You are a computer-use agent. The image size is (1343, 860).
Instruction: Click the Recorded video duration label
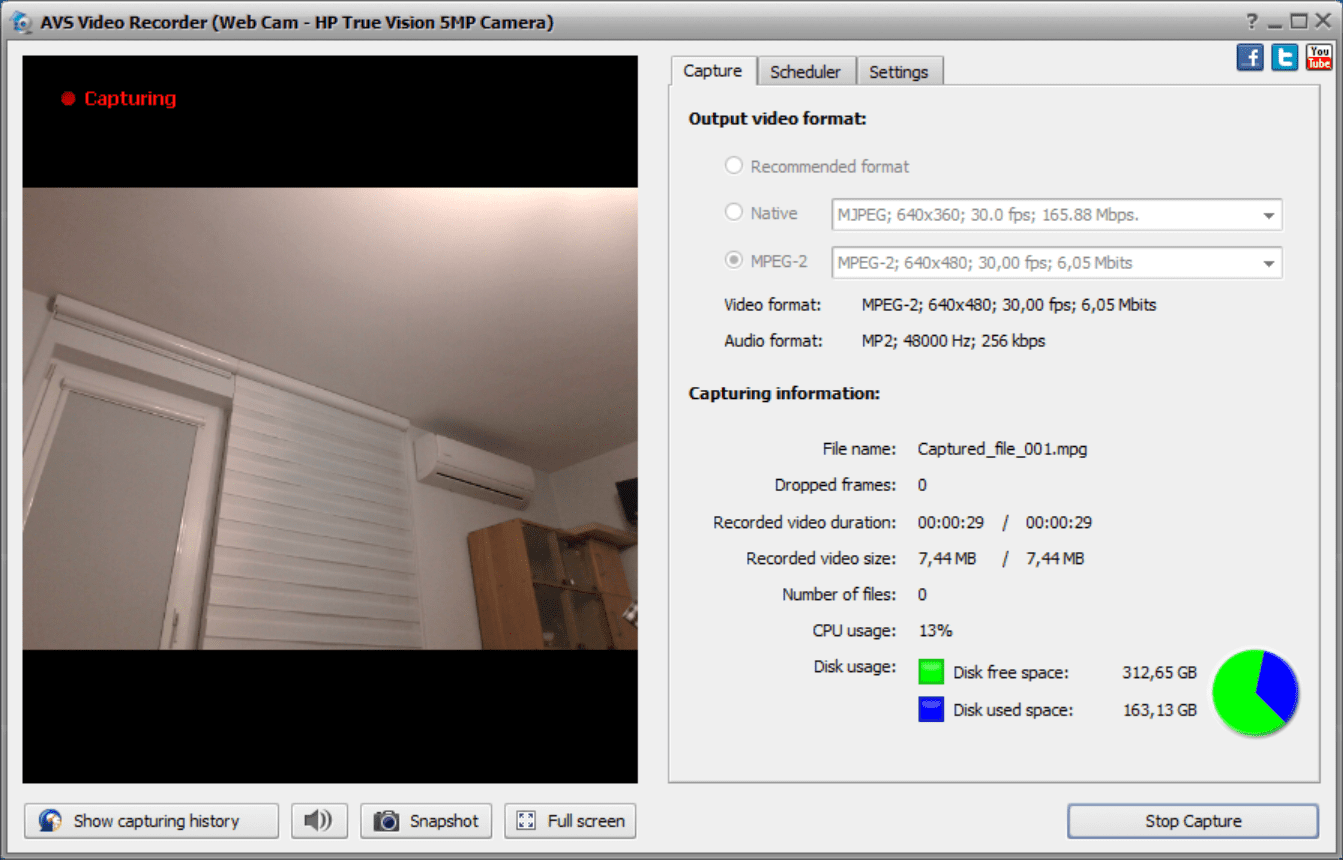click(805, 522)
